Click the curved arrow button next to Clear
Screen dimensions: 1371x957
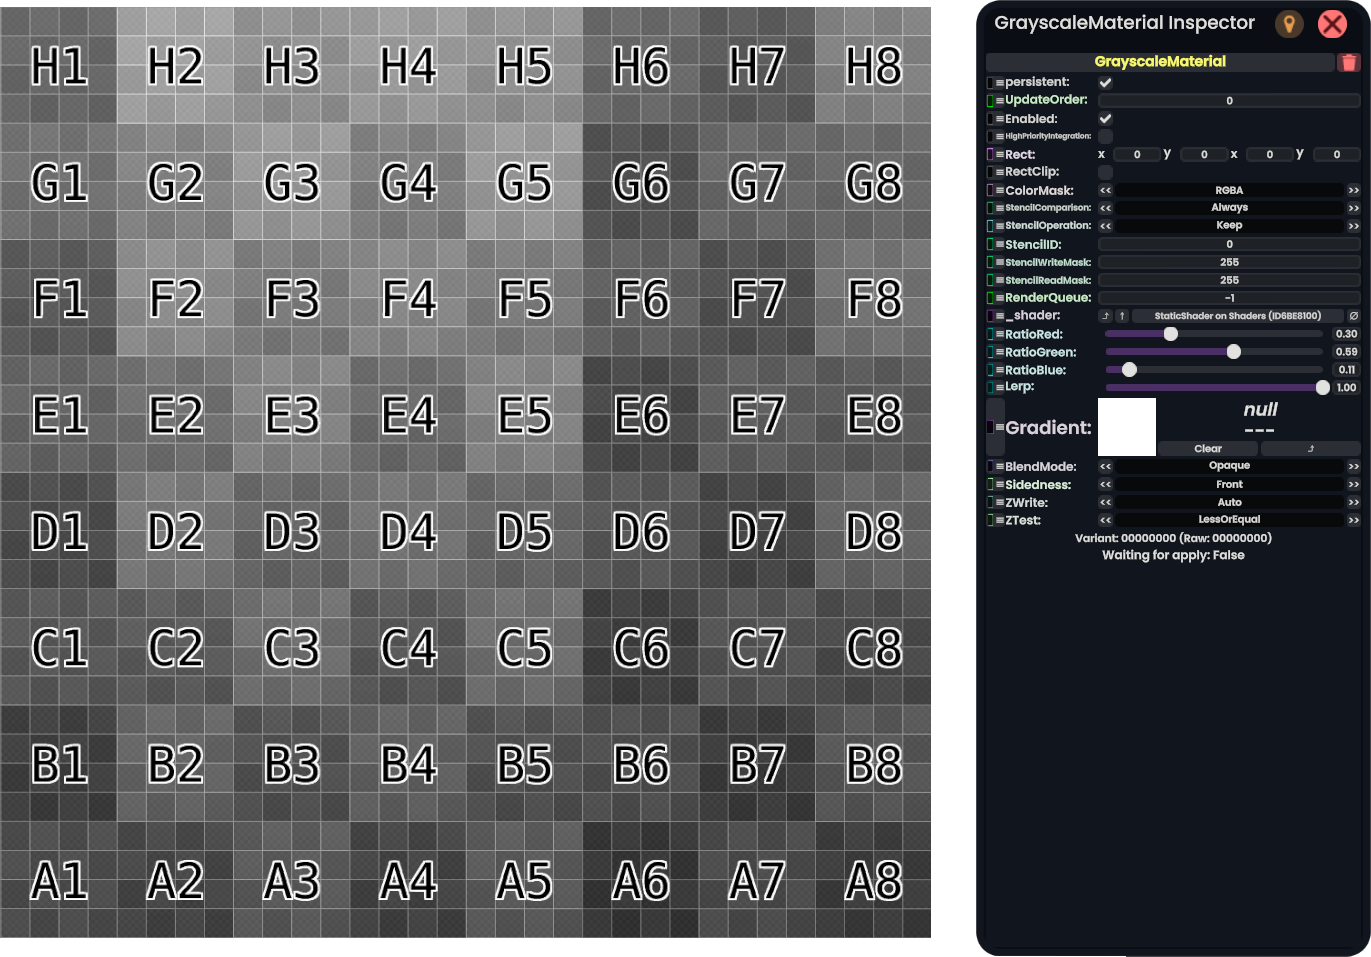pos(1310,449)
